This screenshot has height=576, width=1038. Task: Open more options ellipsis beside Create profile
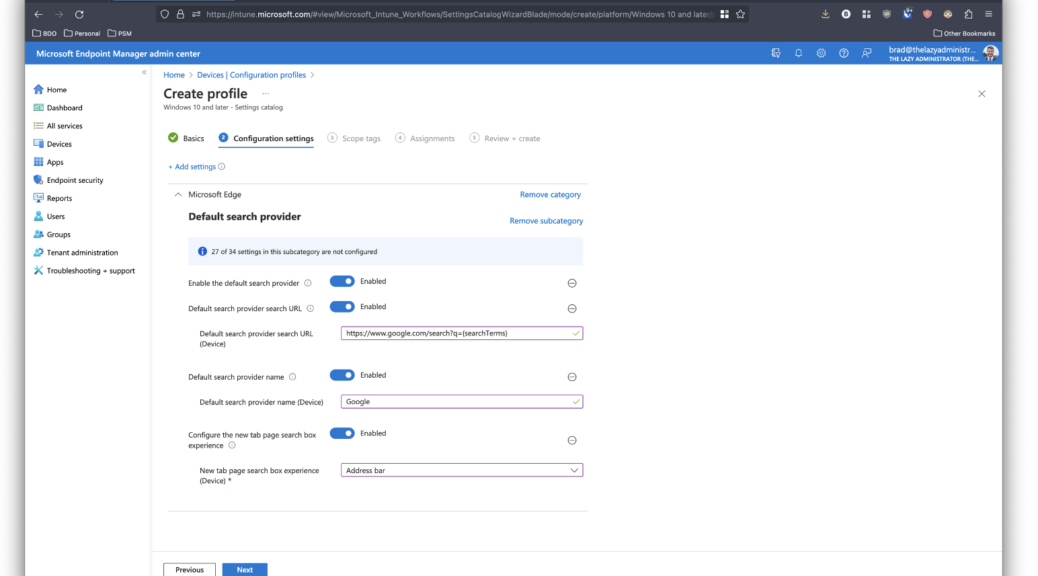[265, 94]
